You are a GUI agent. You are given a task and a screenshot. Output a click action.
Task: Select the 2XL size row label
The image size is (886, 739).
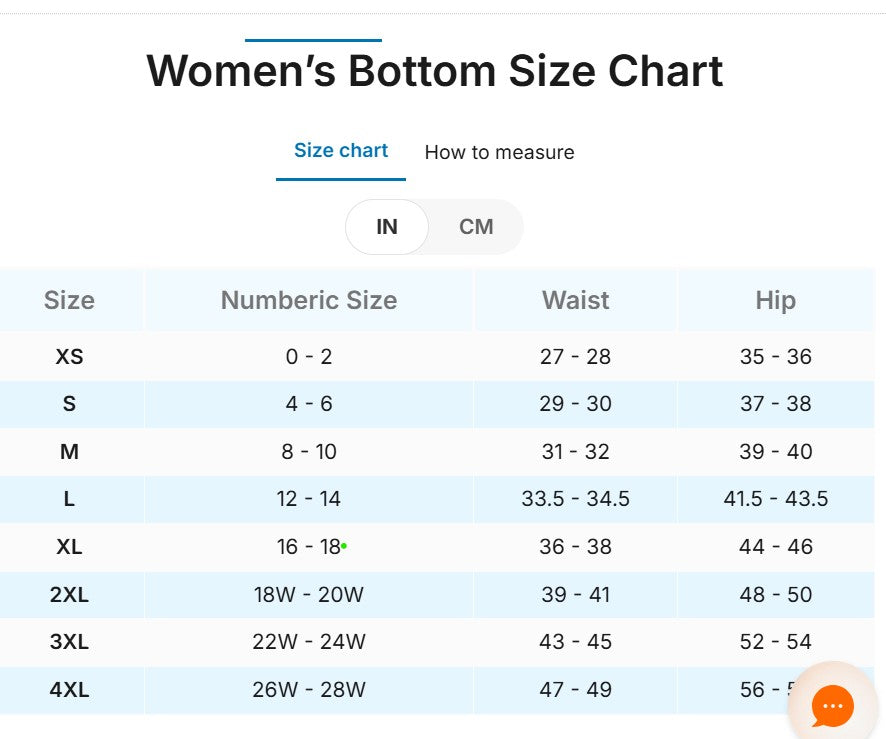69,595
